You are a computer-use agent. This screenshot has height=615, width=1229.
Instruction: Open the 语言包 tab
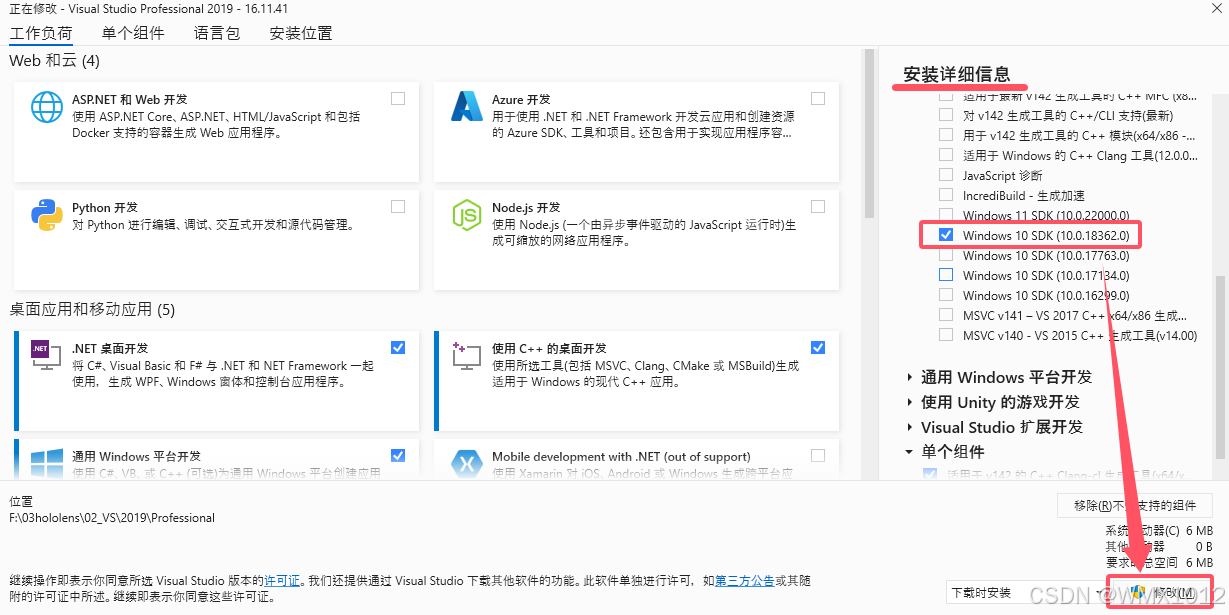pyautogui.click(x=217, y=33)
